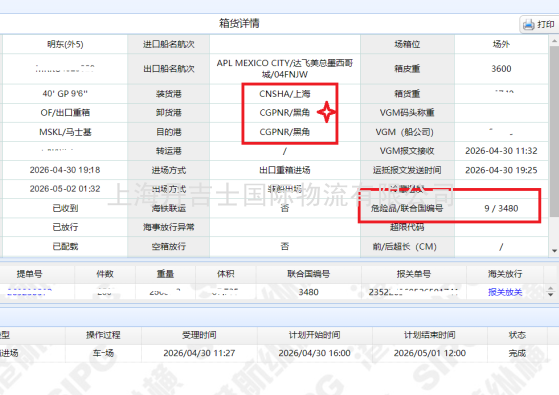The width and height of the screenshot is (559, 395).
Task: Select the 提单号 column header
Action: [30, 274]
